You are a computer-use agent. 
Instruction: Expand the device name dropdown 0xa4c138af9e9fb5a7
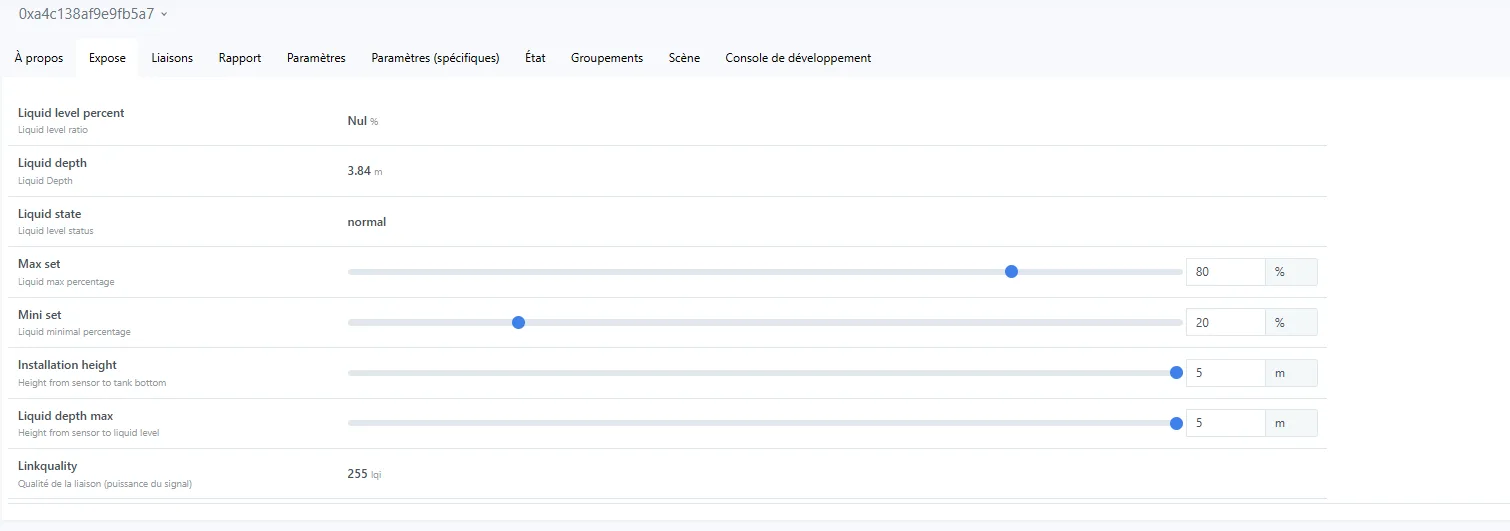(x=164, y=14)
